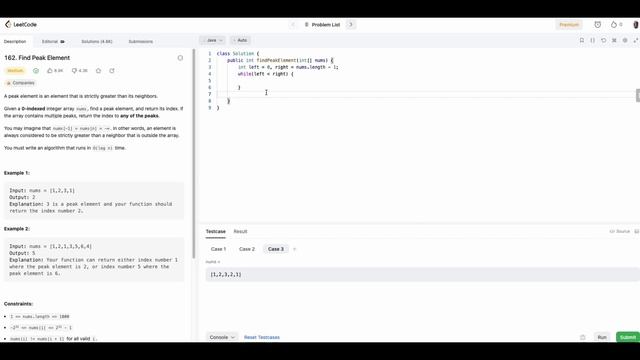Switch to the Result tab
640x360 pixels.
tap(240, 231)
